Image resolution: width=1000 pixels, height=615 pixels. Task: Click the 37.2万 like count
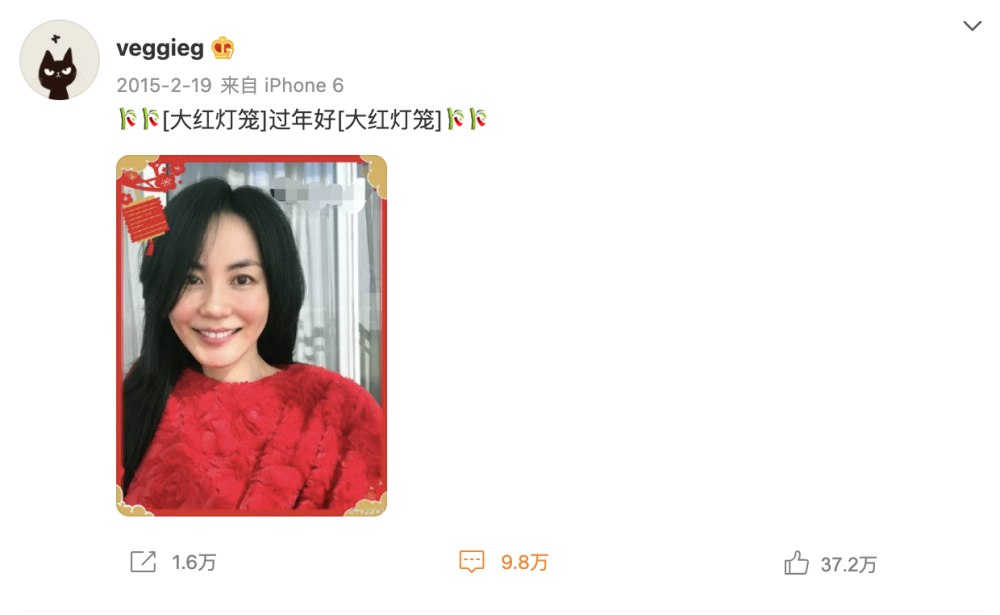848,565
